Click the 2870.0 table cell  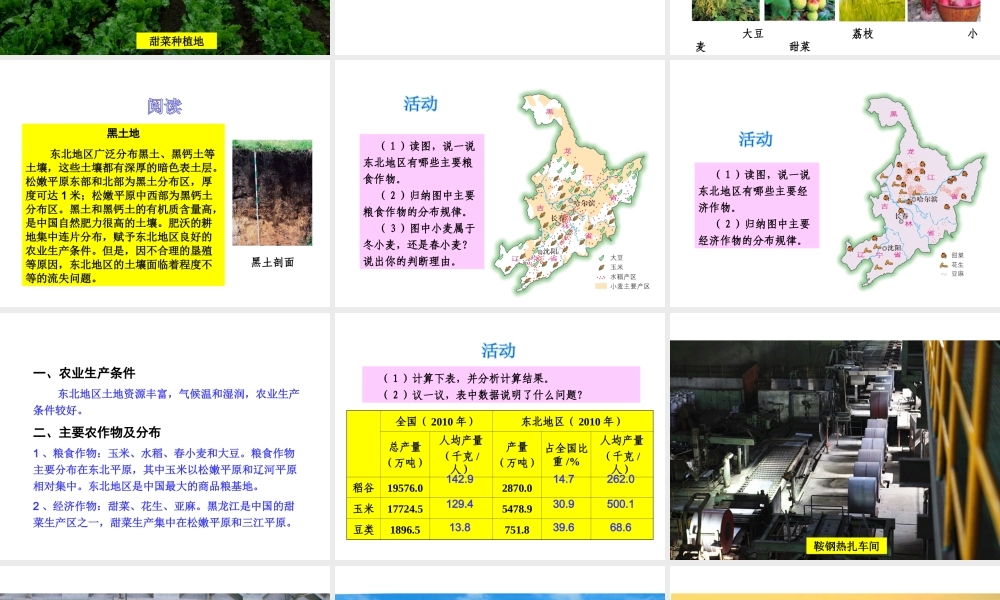coord(517,488)
